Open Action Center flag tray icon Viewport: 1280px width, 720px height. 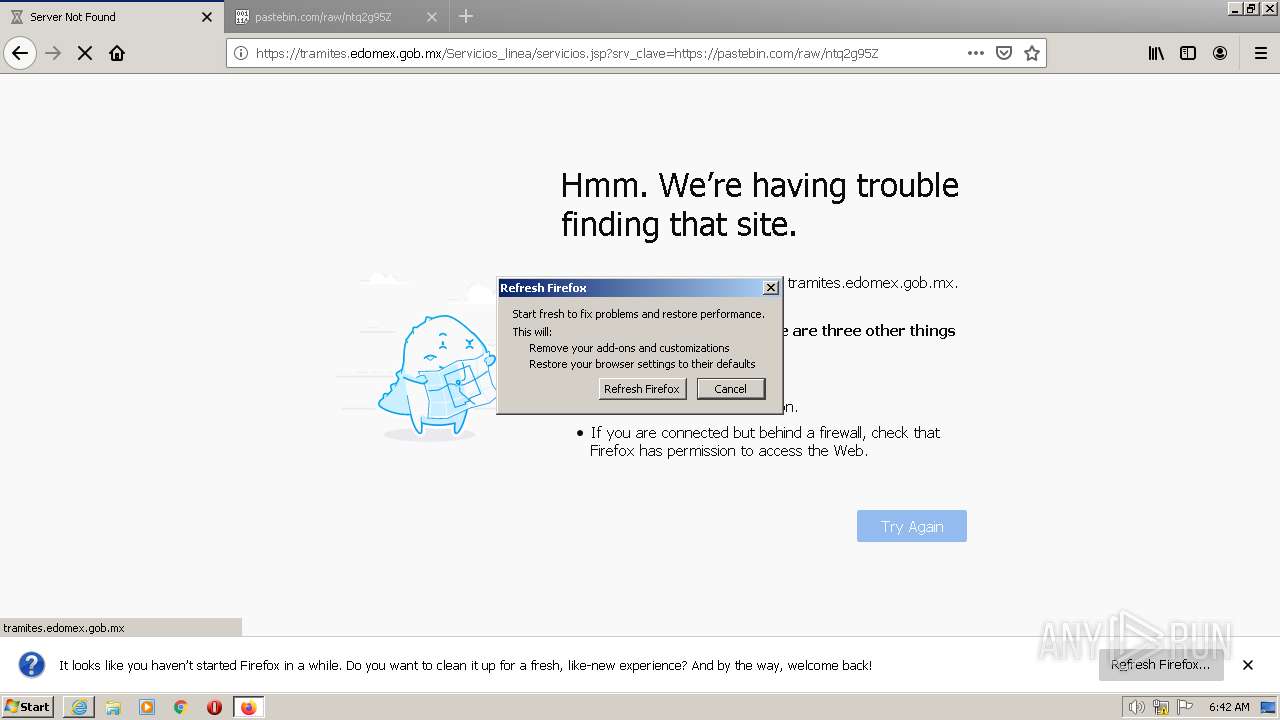tap(1185, 707)
